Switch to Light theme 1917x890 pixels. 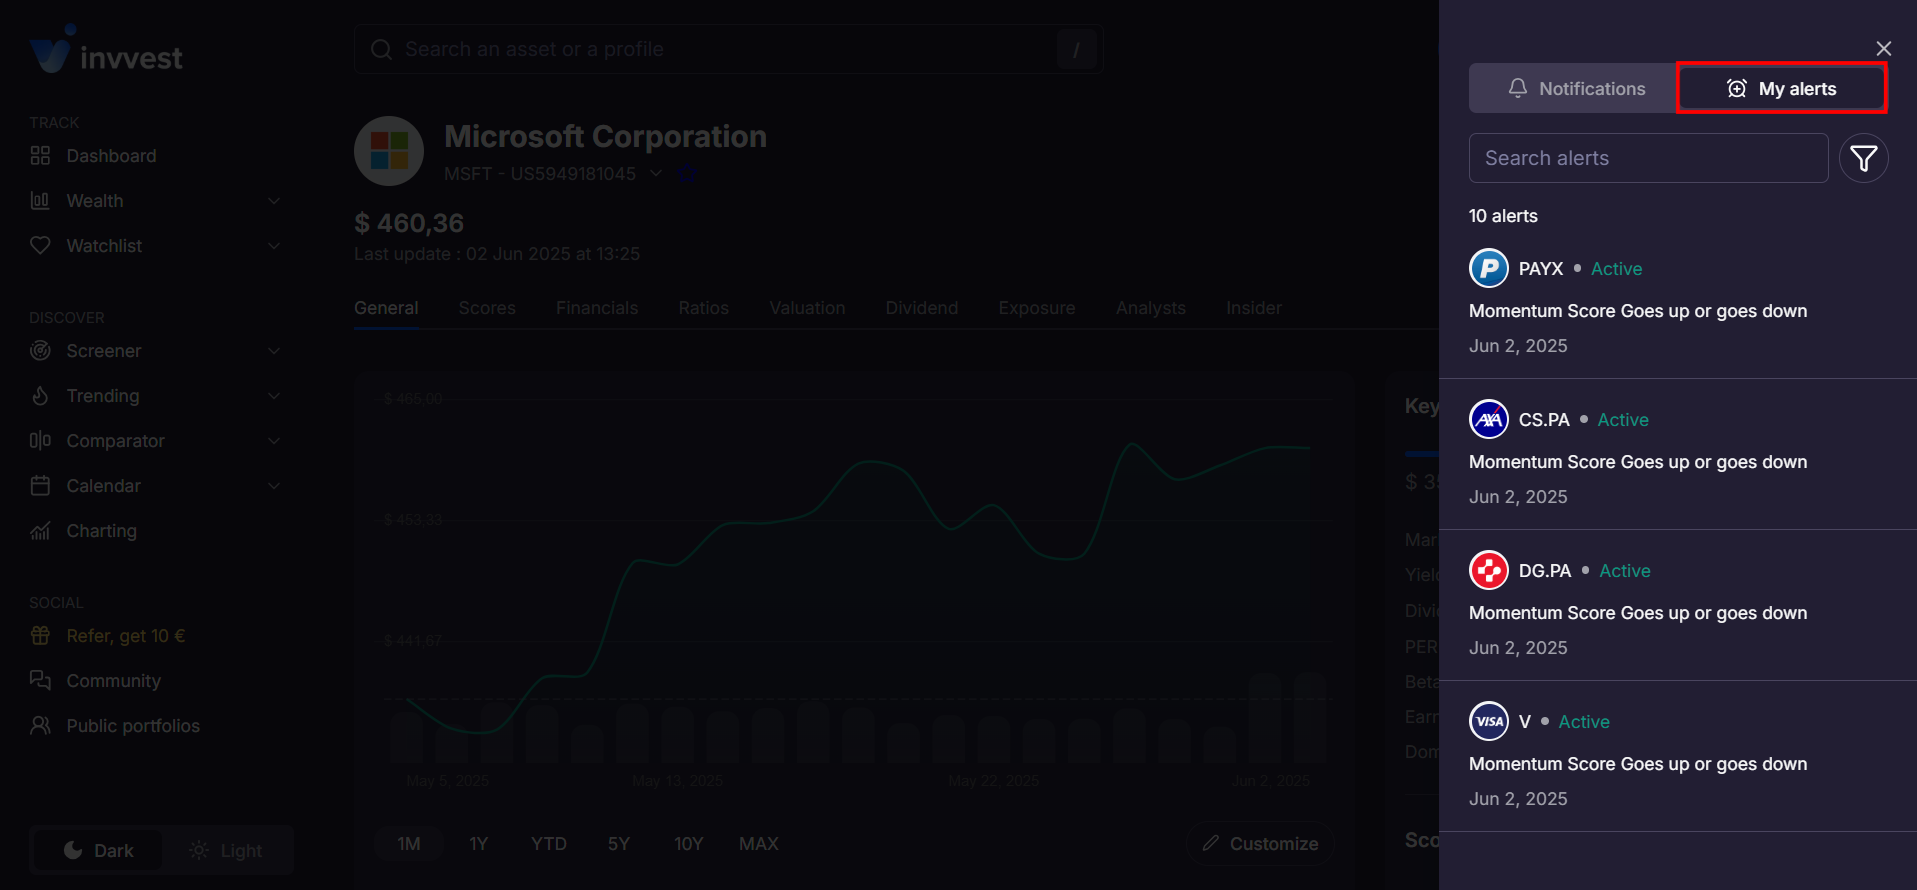coord(226,850)
